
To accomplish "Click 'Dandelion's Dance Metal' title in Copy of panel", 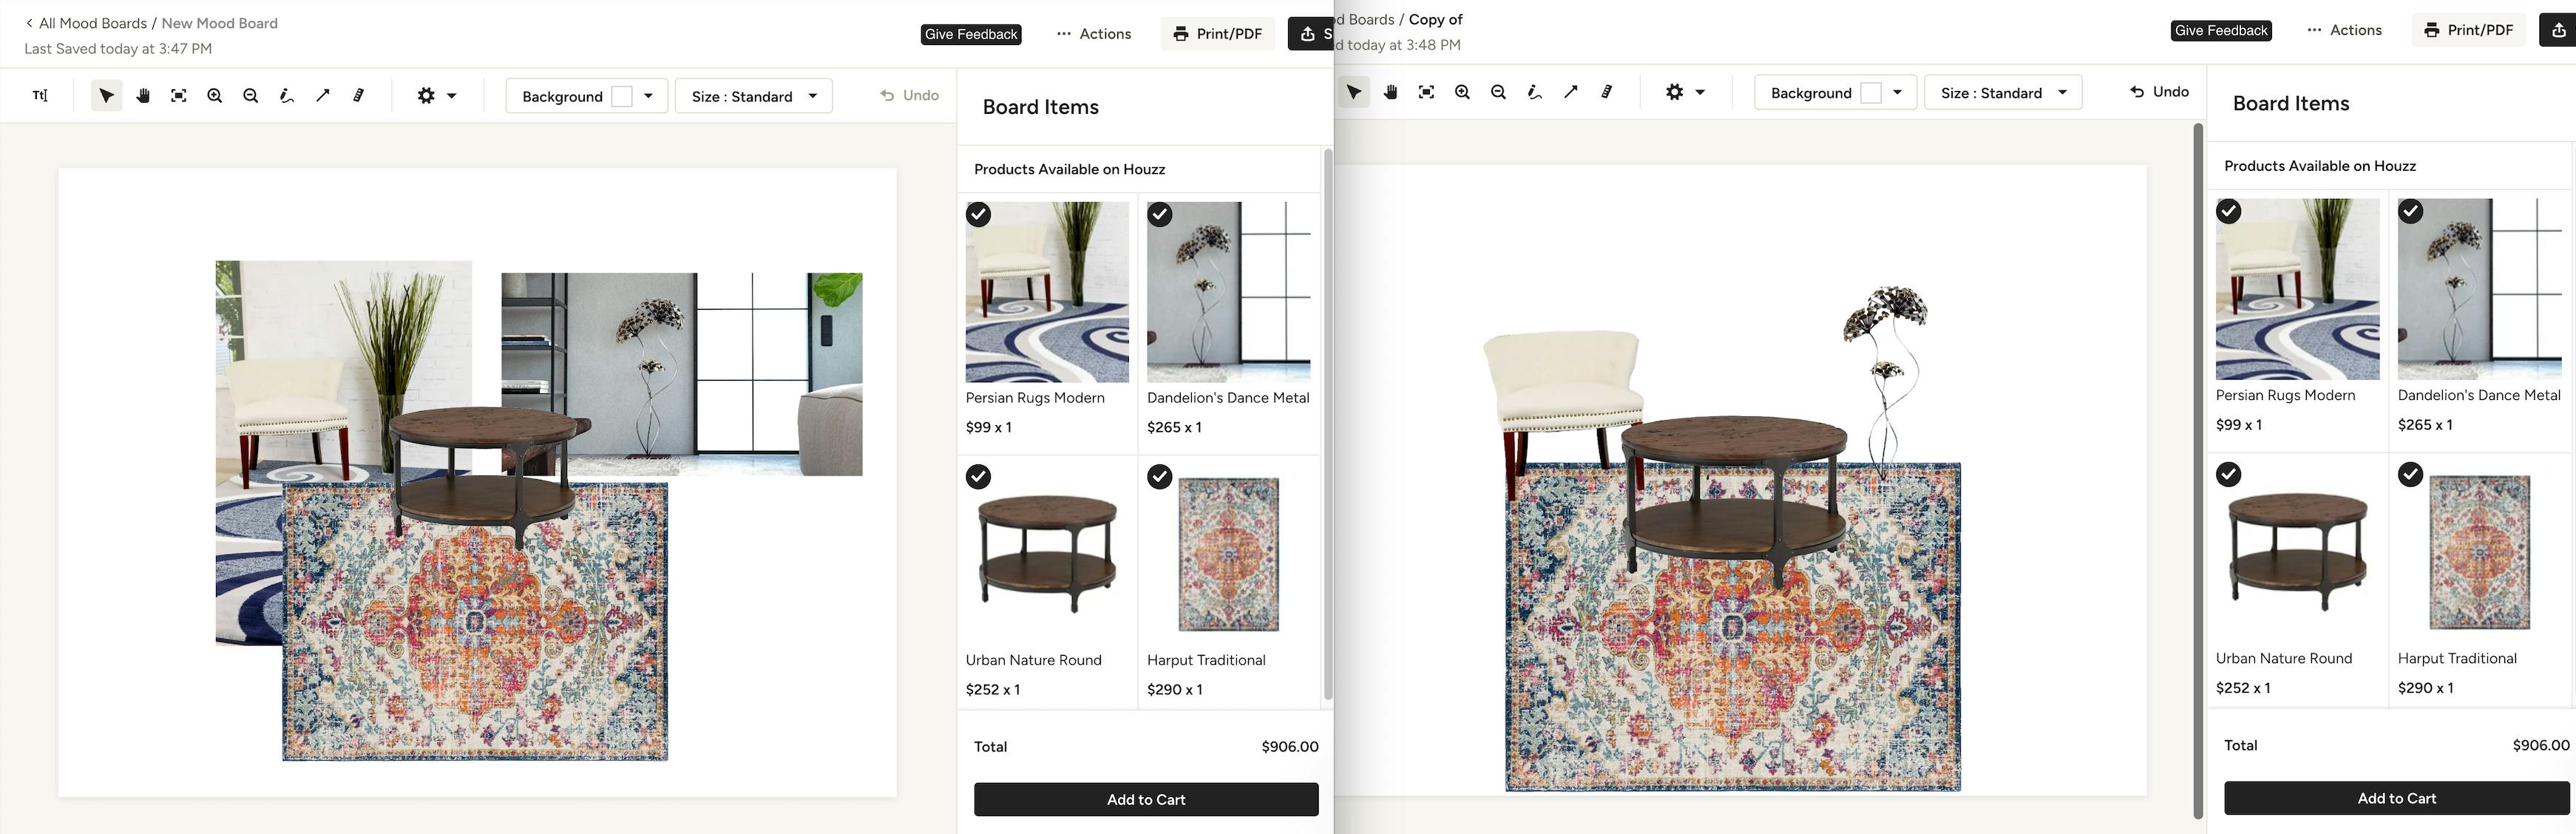I will pos(2479,395).
